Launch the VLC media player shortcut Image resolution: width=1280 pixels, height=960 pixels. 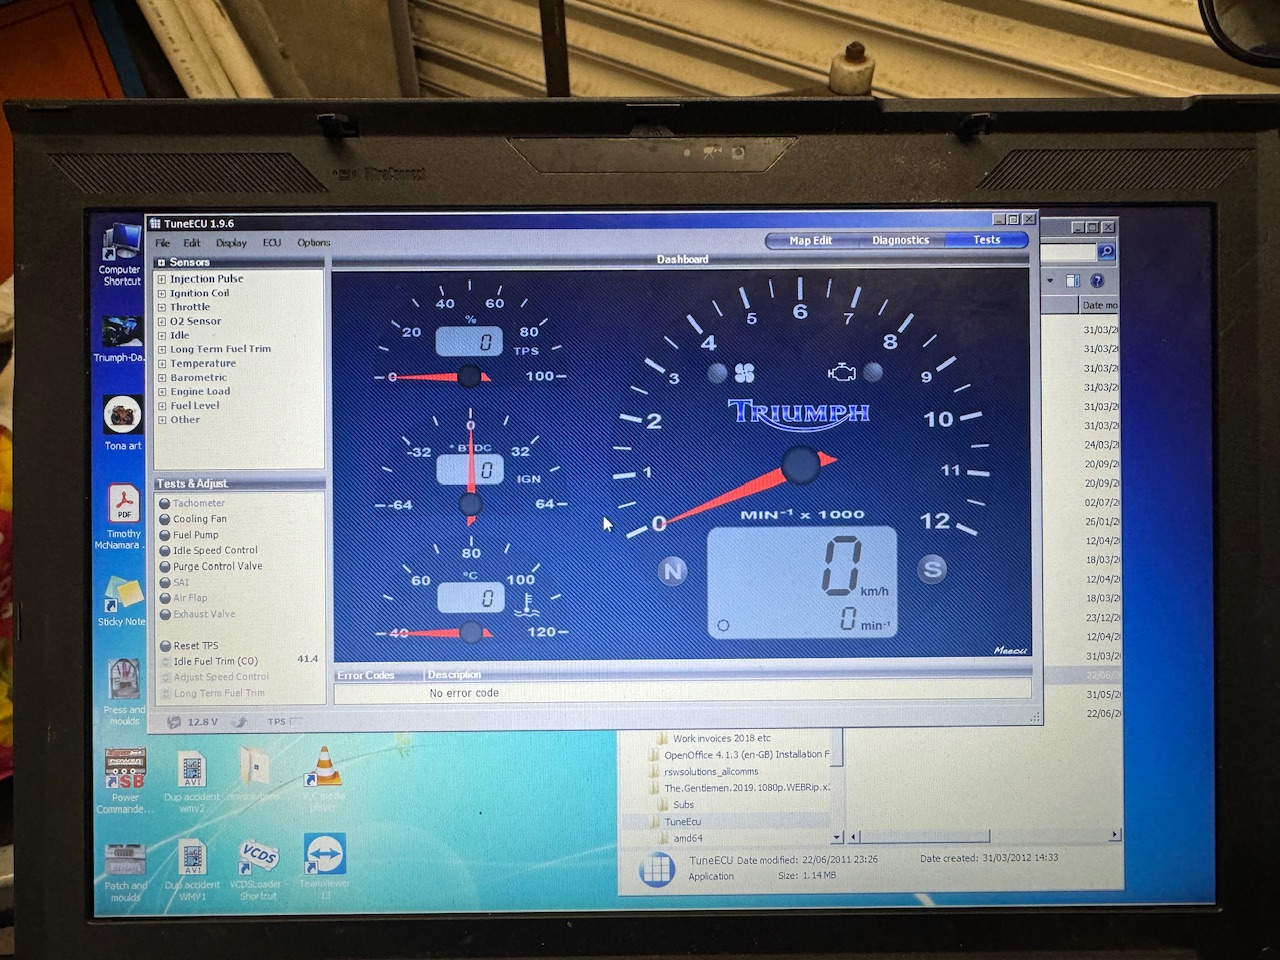pyautogui.click(x=324, y=779)
